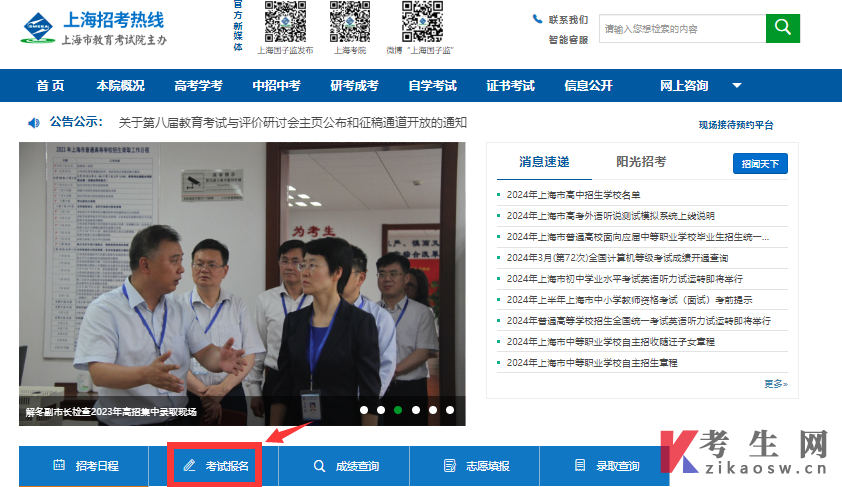
Task: Open 2024年上海市高中招生学校名单
Action: point(574,195)
